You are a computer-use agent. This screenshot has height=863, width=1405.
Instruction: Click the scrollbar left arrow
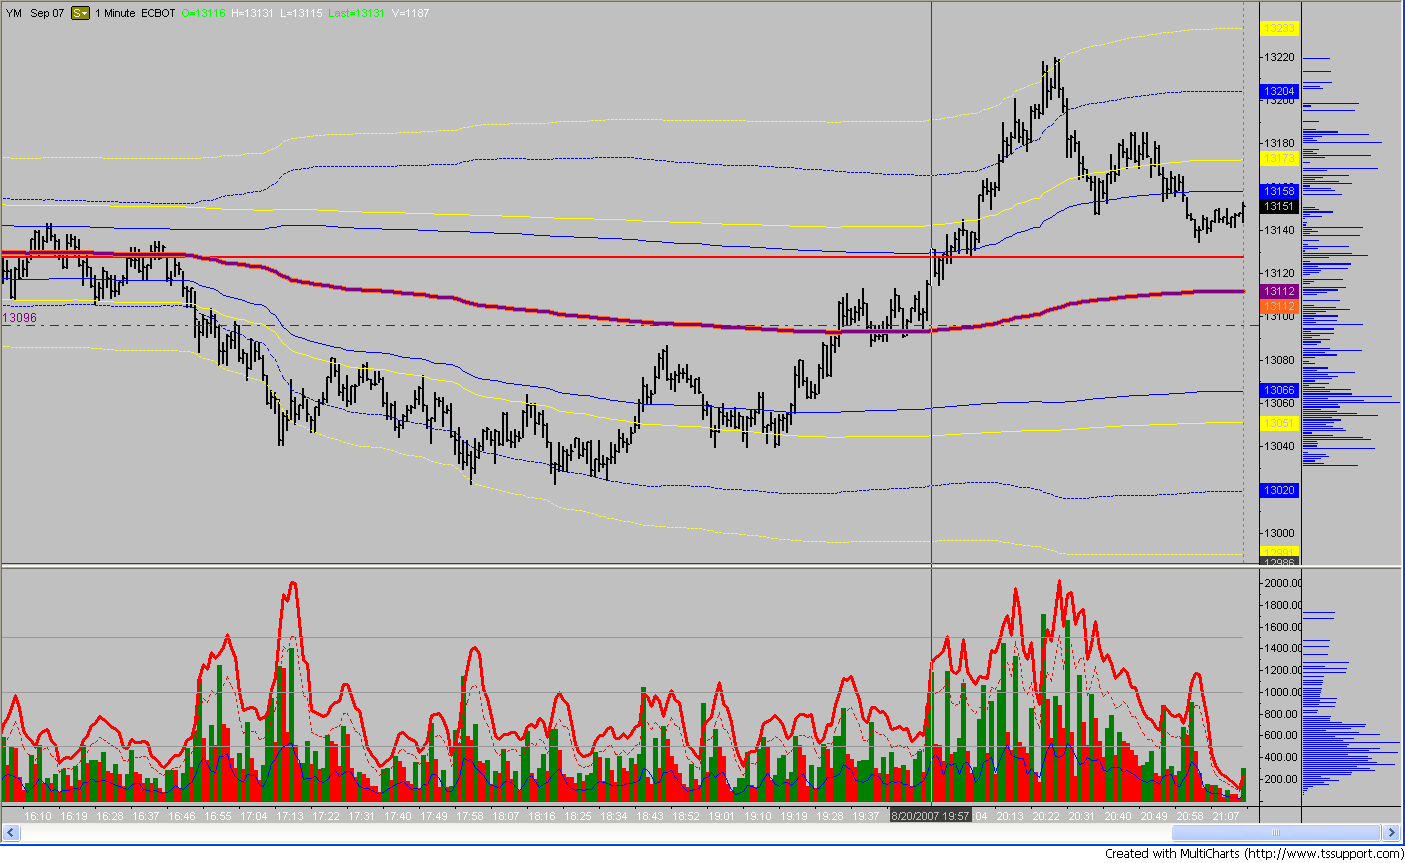(10, 832)
